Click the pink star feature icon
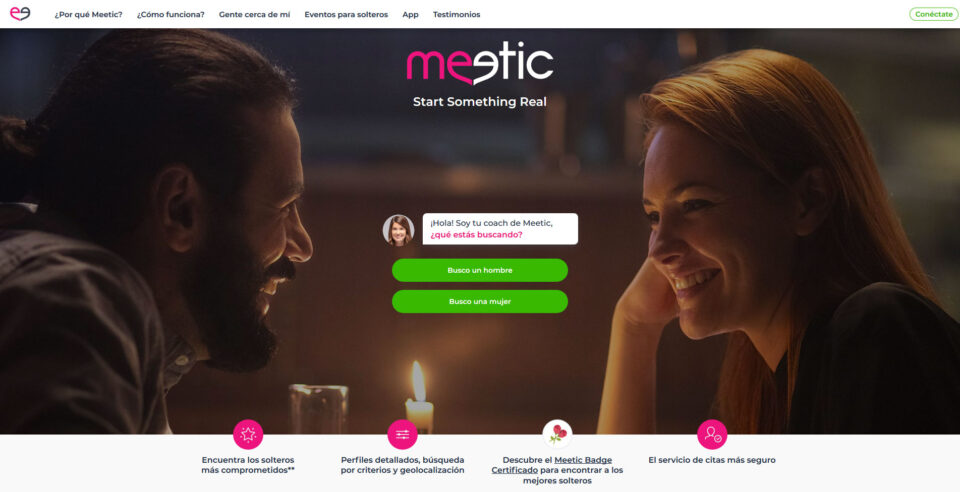This screenshot has width=960, height=492. pyautogui.click(x=248, y=434)
